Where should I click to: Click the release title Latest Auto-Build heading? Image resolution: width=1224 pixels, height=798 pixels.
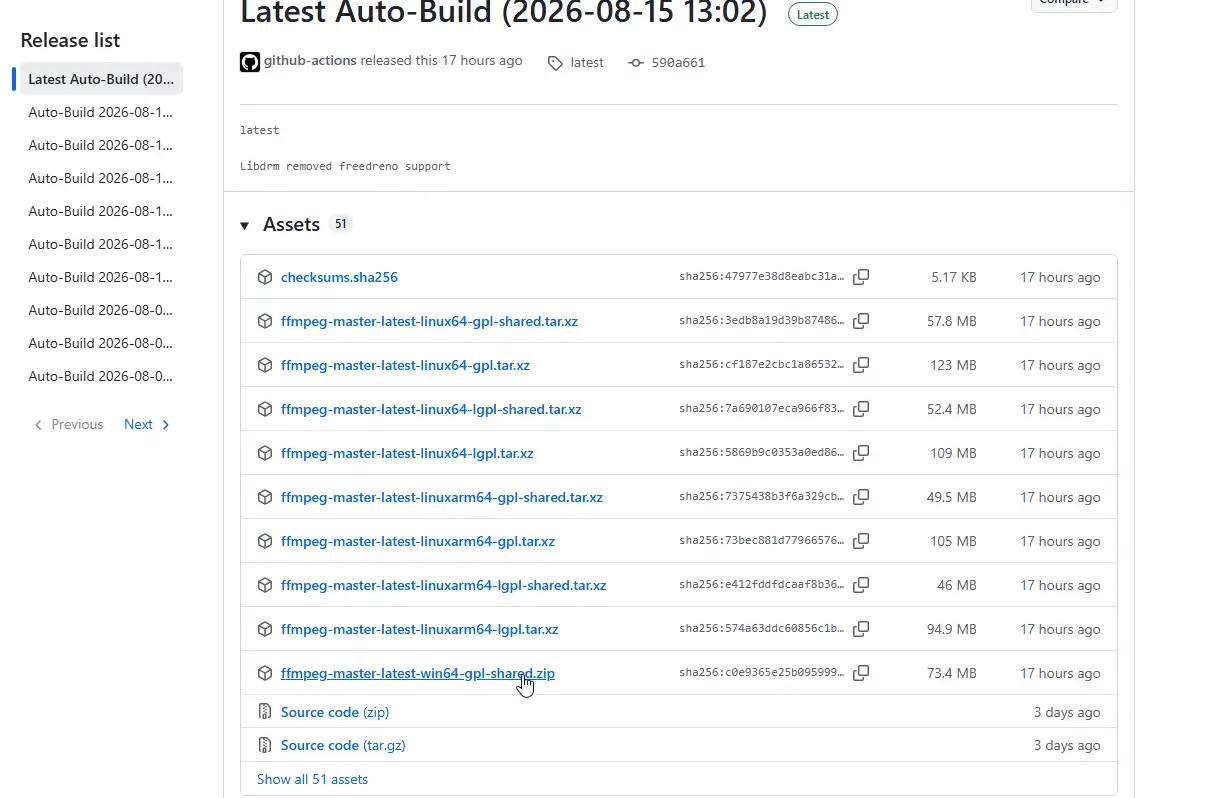tap(503, 13)
